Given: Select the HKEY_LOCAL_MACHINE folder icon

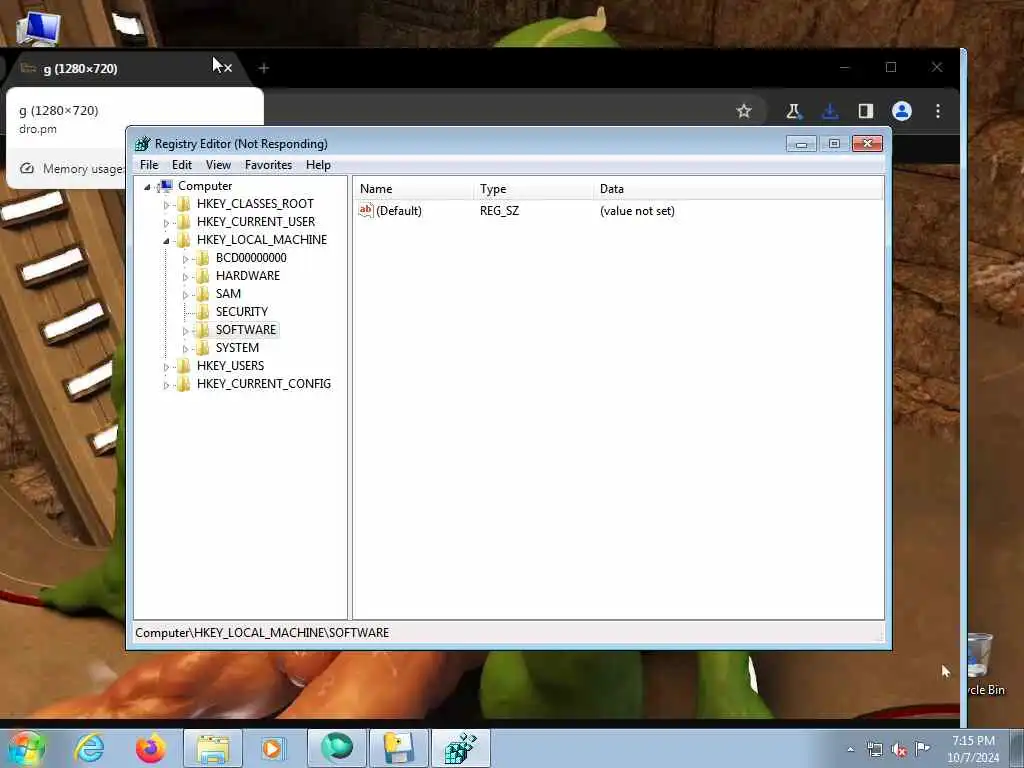Looking at the screenshot, I should (185, 240).
